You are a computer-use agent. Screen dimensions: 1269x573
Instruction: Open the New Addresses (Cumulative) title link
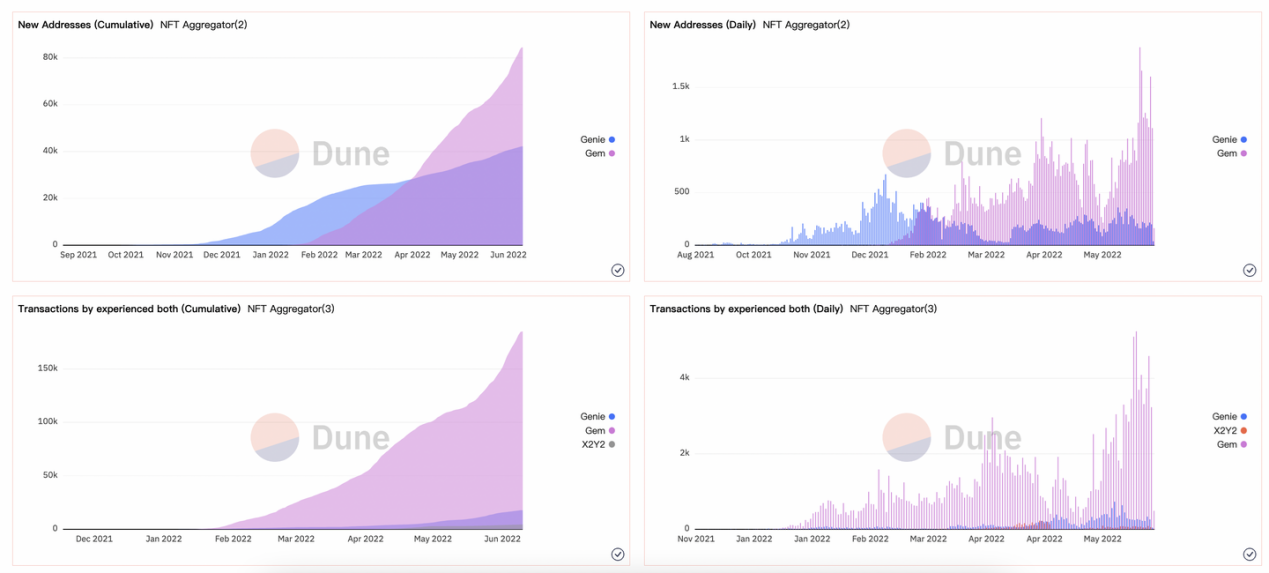(x=86, y=24)
